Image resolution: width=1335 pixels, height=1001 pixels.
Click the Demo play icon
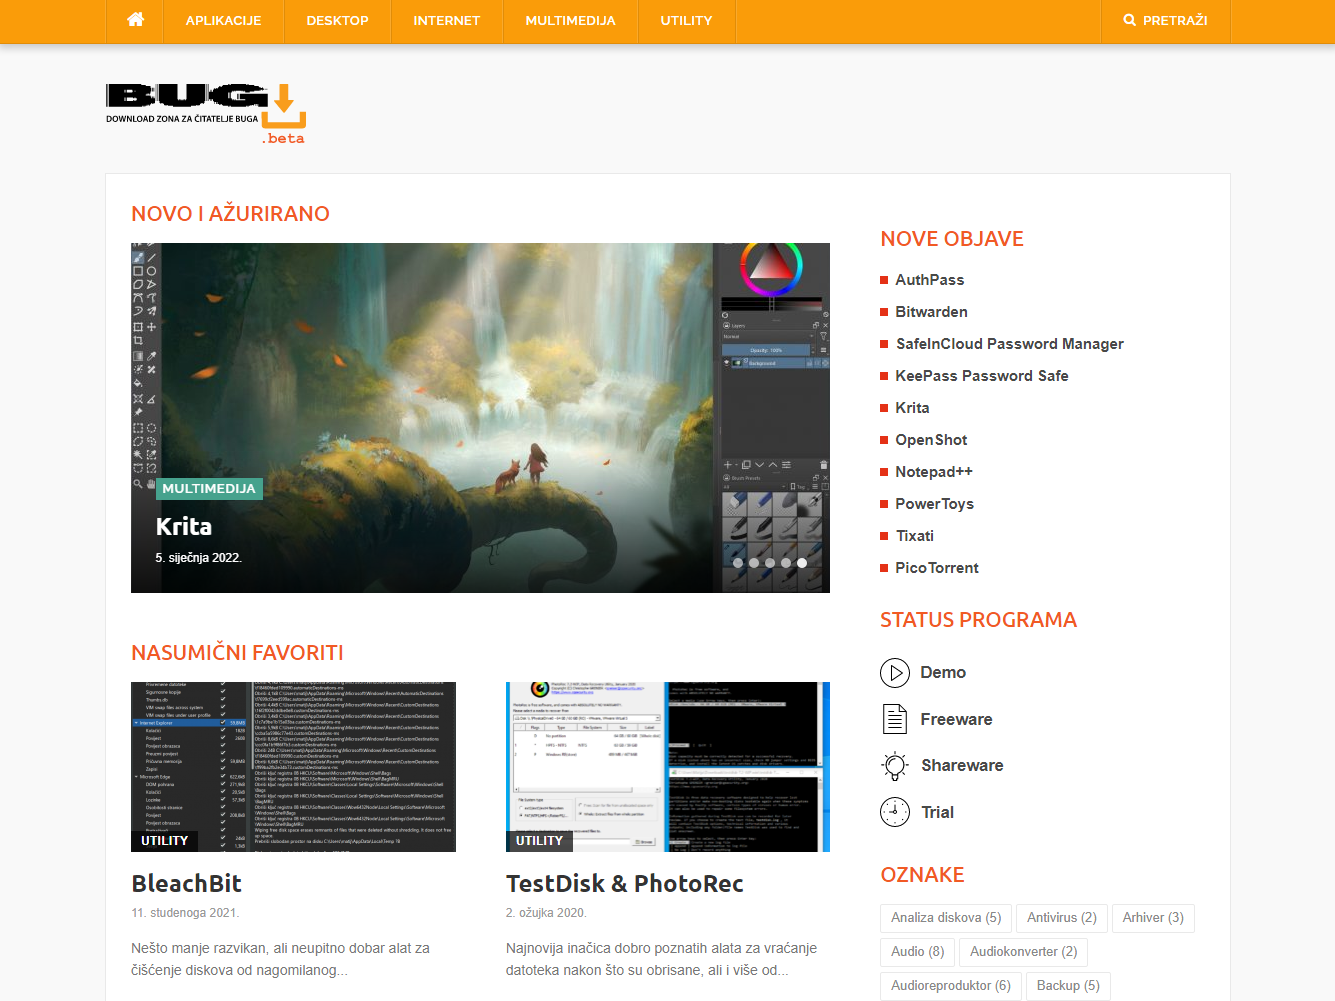point(895,673)
